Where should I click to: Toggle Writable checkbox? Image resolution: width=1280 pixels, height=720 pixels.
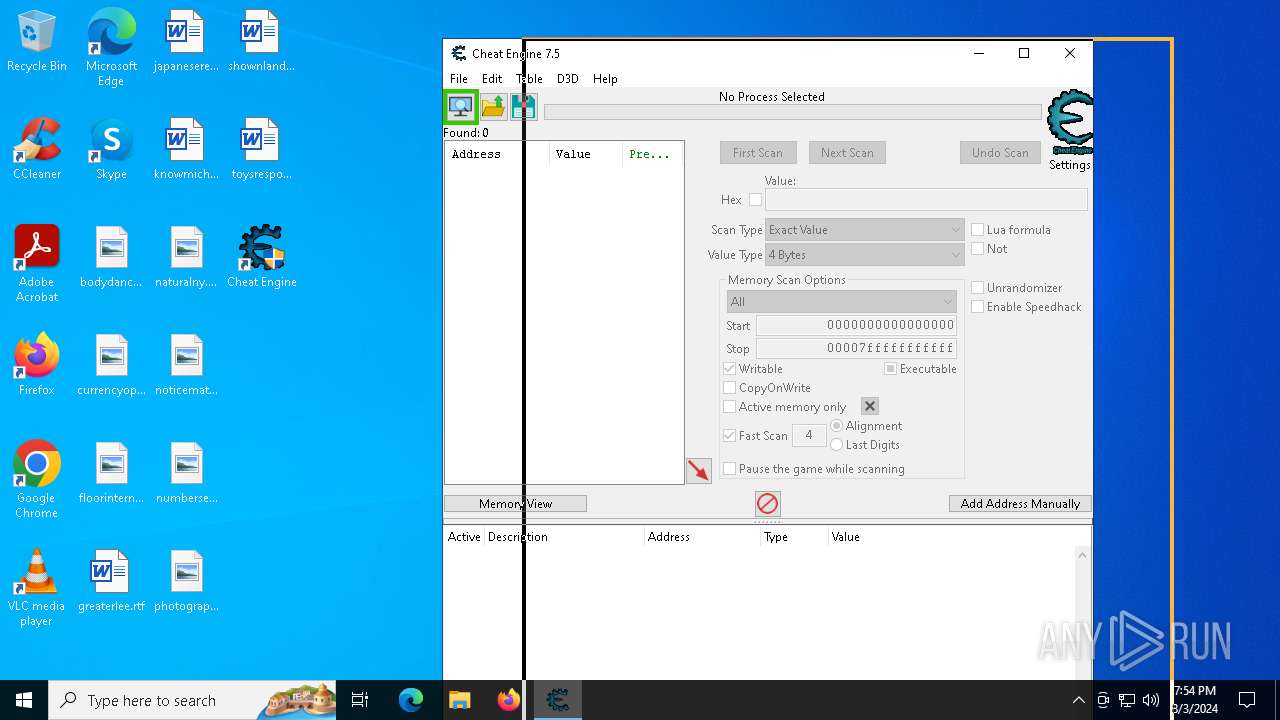click(730, 369)
